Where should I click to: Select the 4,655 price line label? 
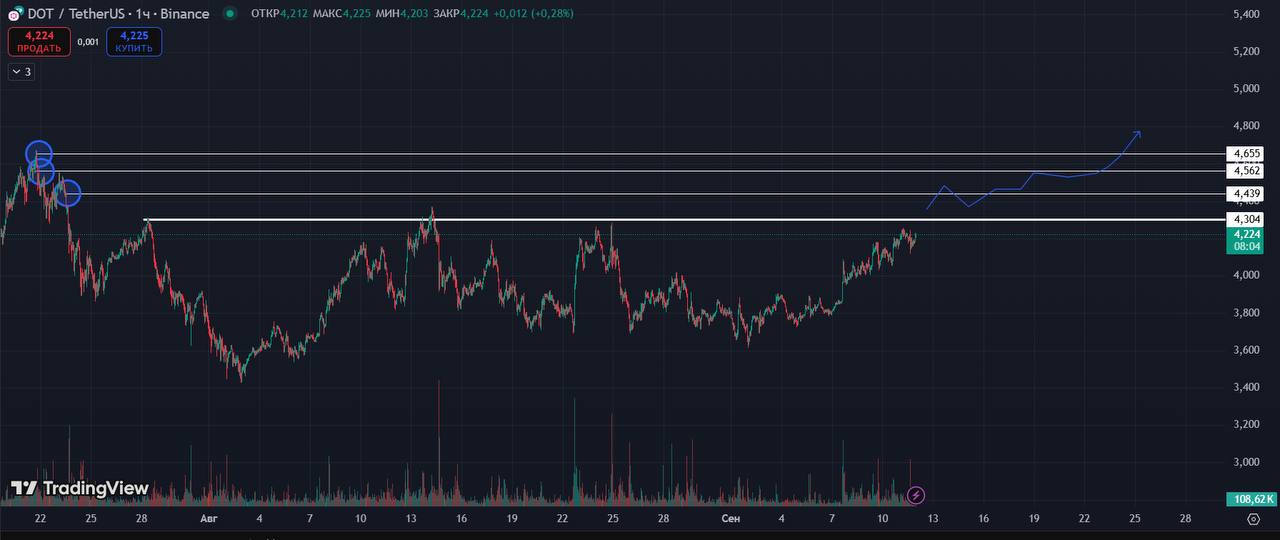pos(1247,154)
